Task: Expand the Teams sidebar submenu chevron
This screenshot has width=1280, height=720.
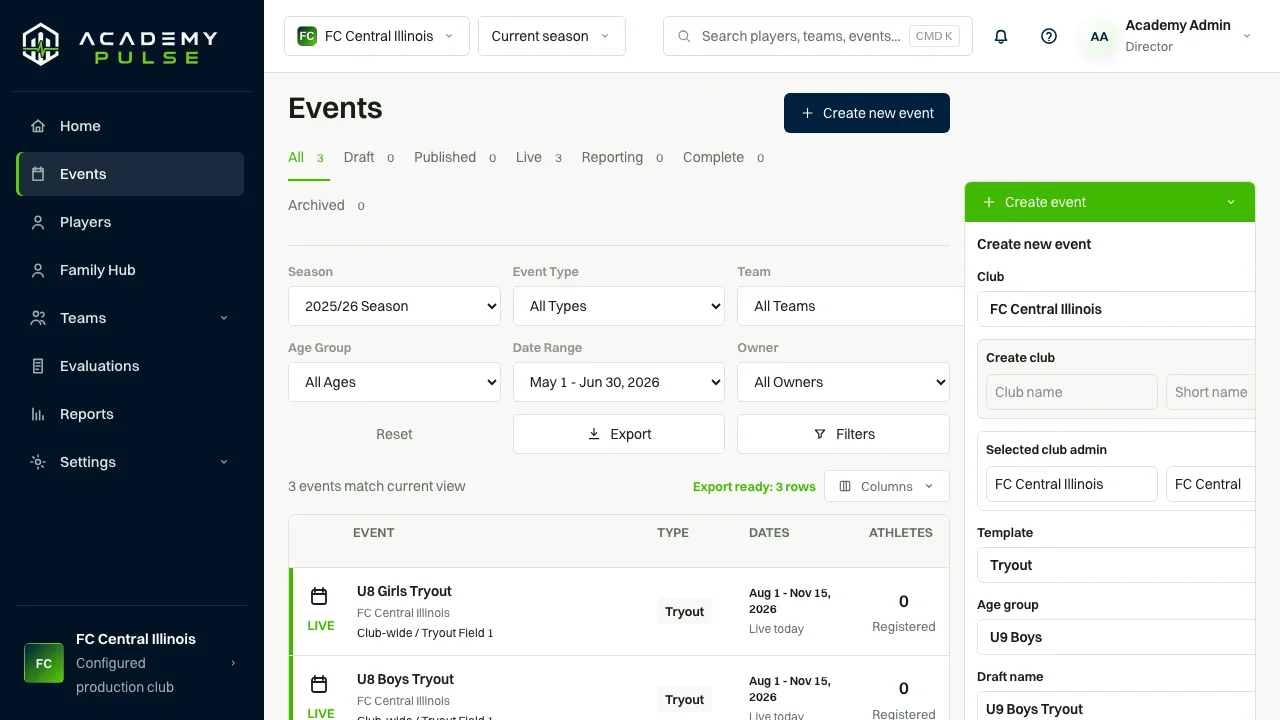Action: pyautogui.click(x=224, y=318)
